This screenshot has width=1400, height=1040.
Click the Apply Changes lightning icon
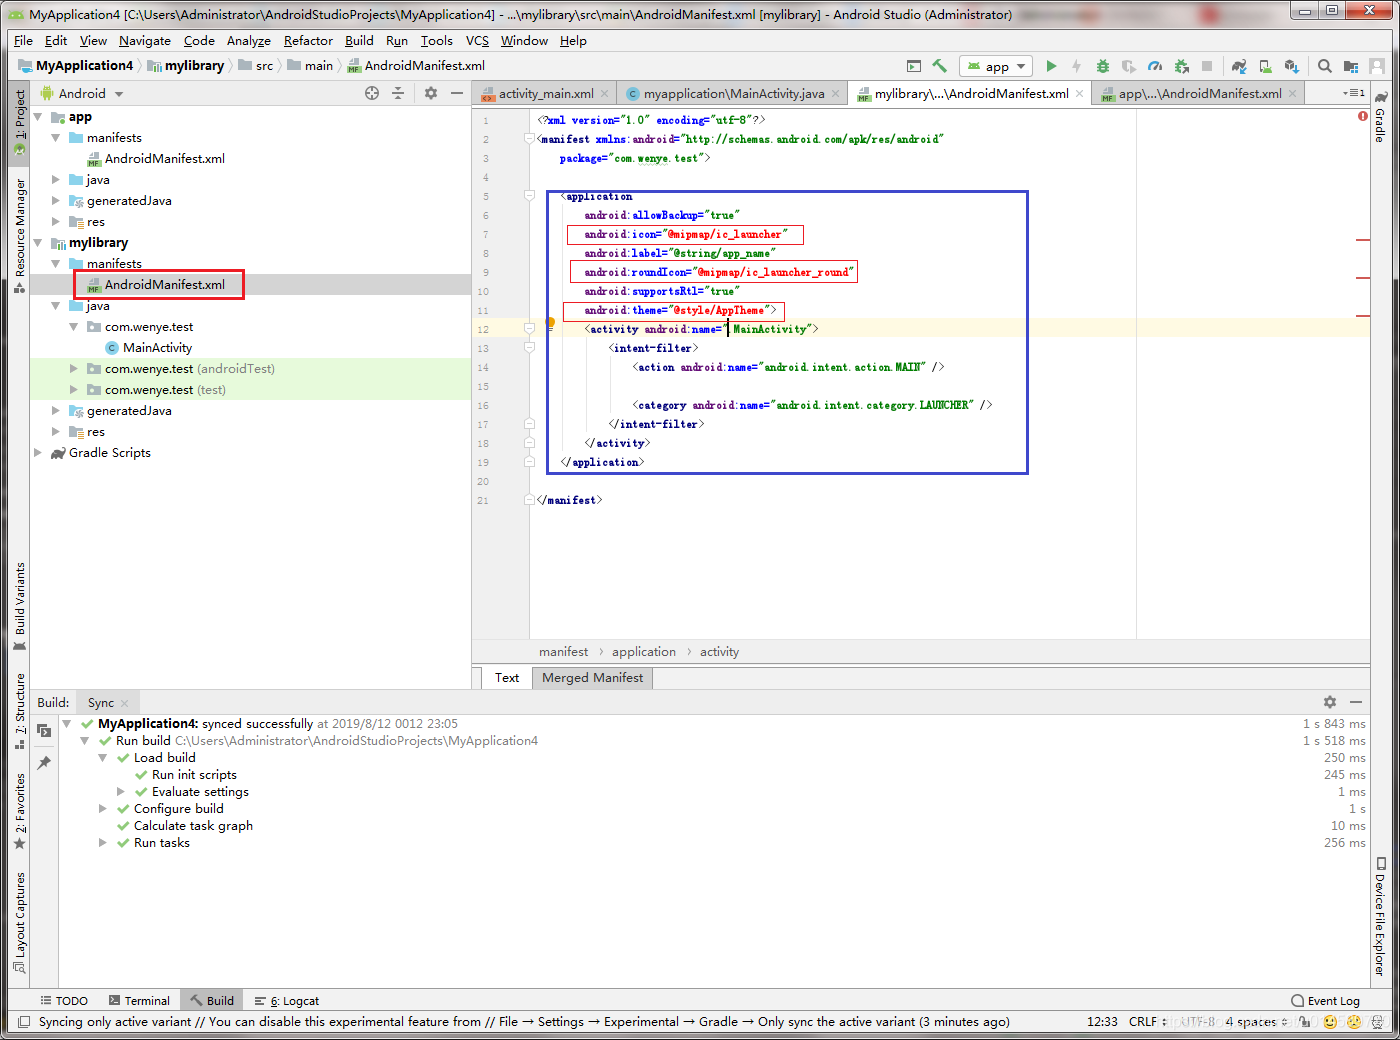(1077, 66)
